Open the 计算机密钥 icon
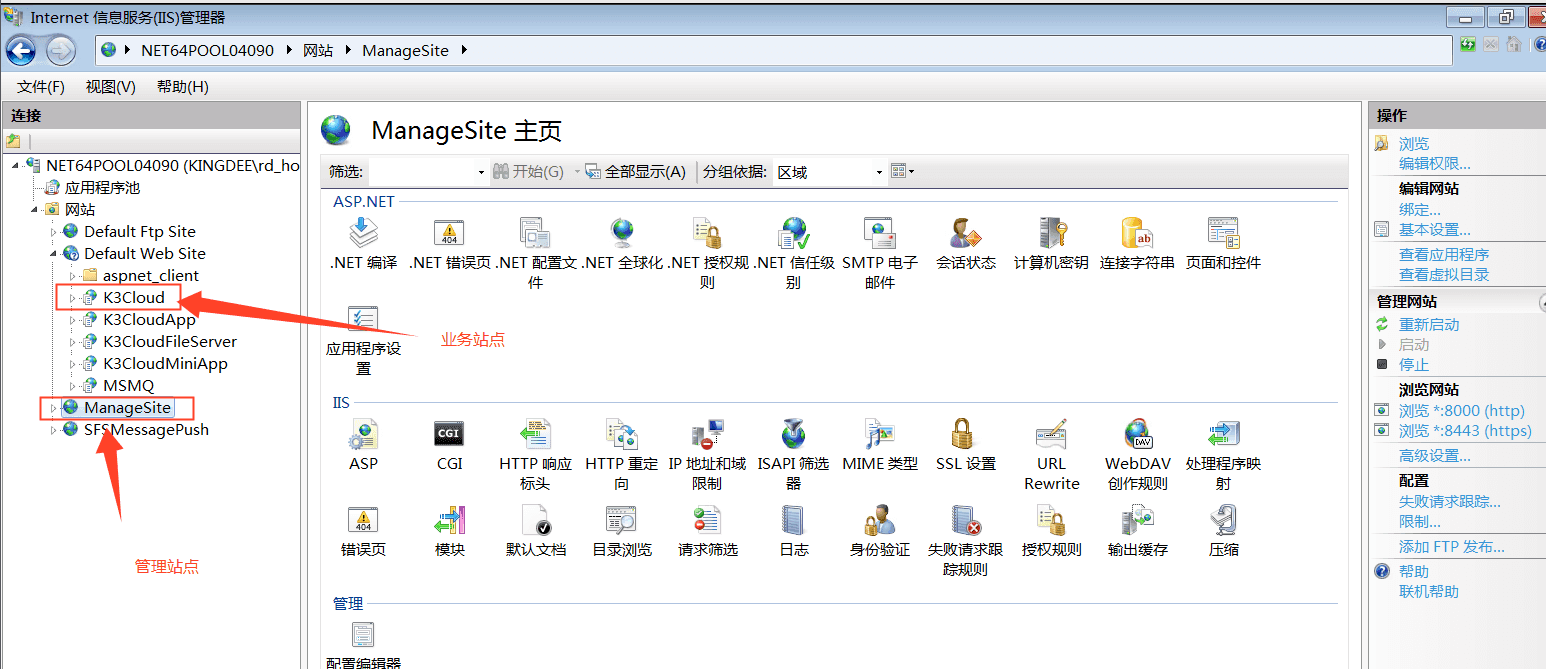The image size is (1546, 669). click(1052, 233)
